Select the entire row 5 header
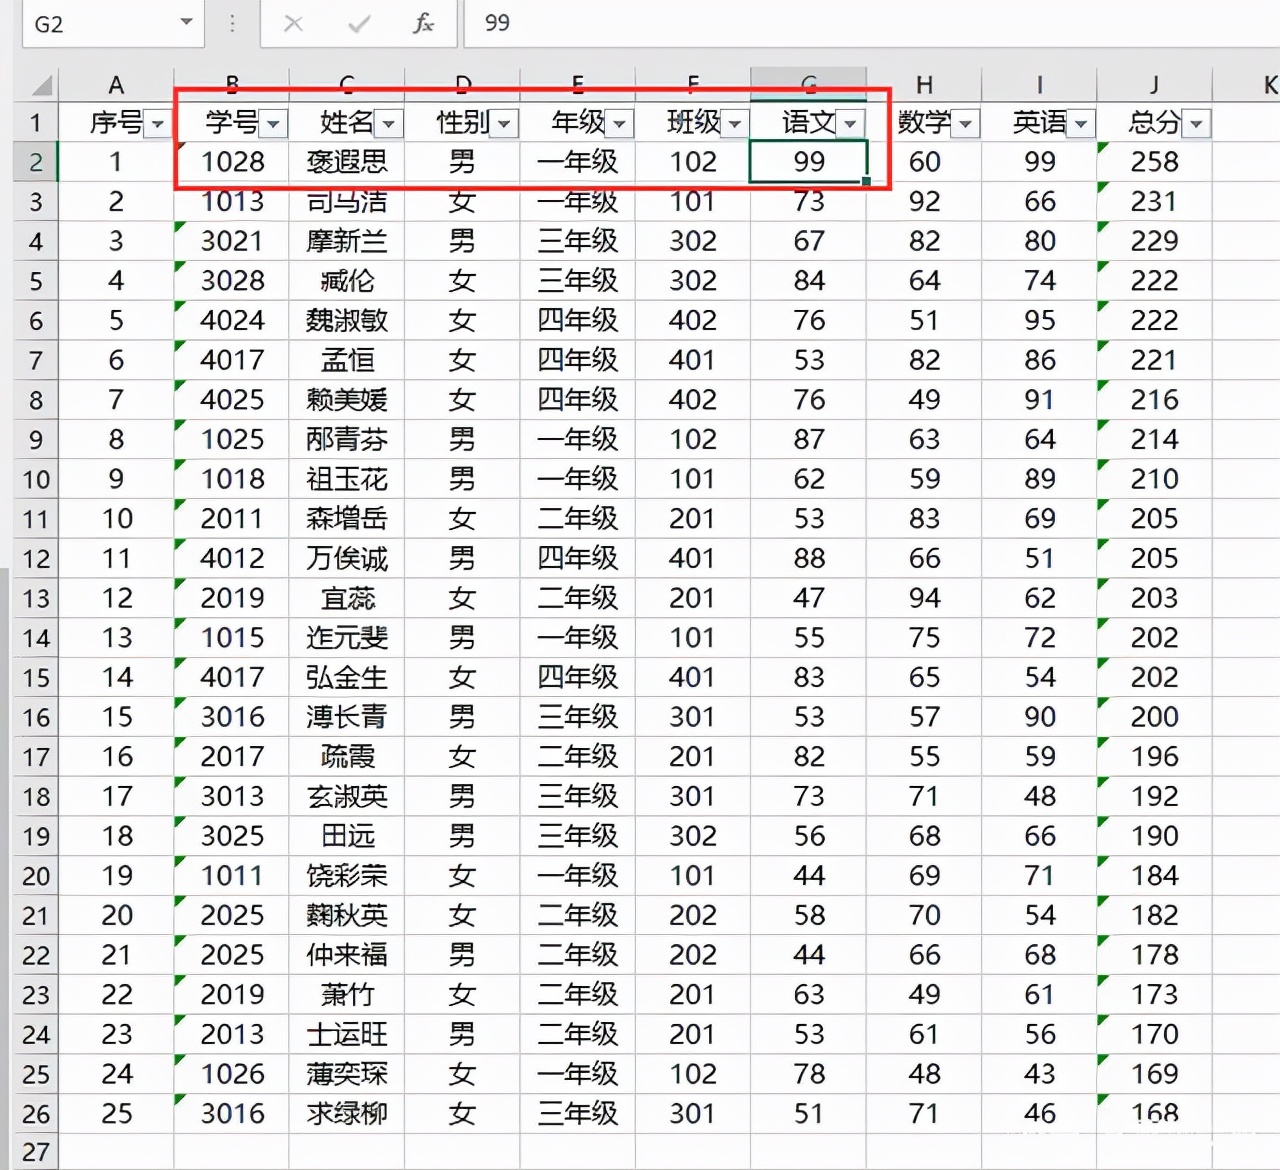 click(36, 281)
